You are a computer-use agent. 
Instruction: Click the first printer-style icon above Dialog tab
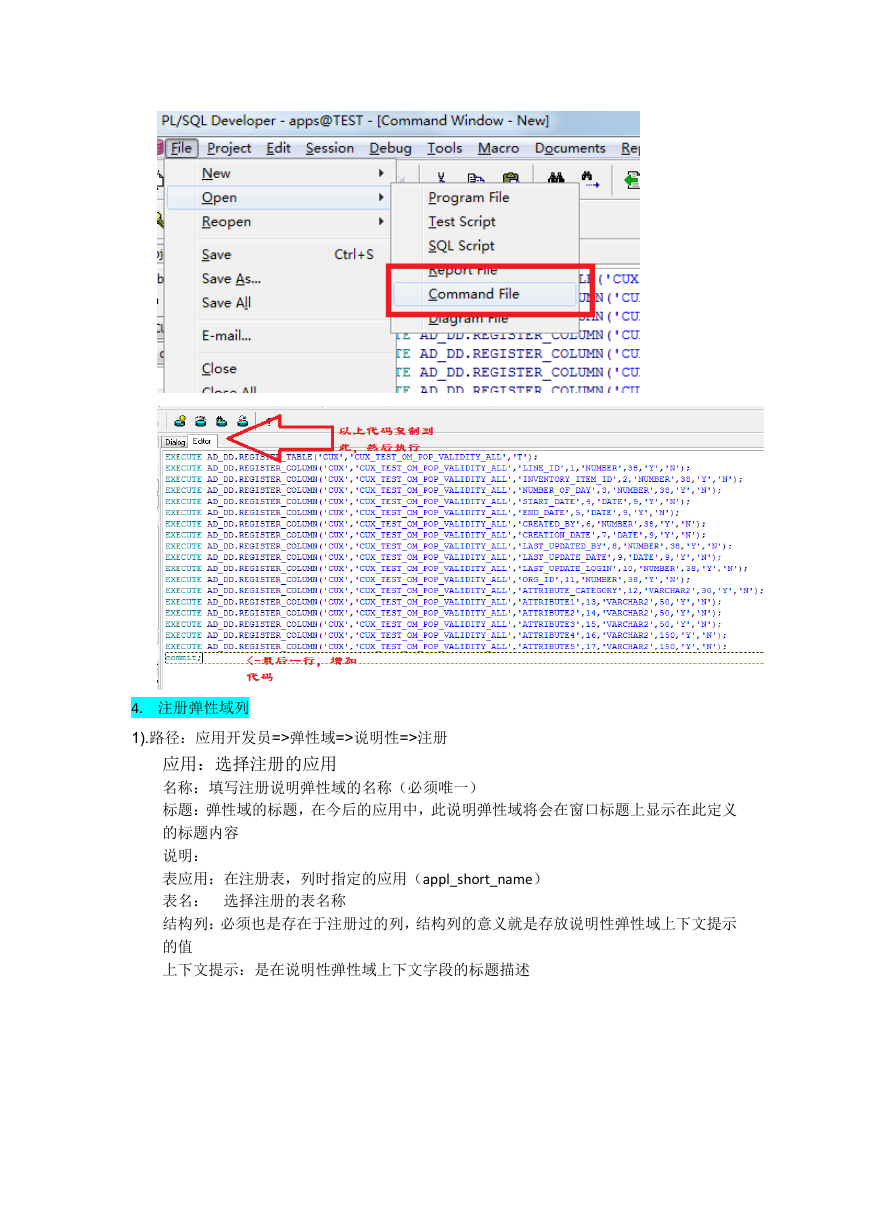pyautogui.click(x=181, y=421)
